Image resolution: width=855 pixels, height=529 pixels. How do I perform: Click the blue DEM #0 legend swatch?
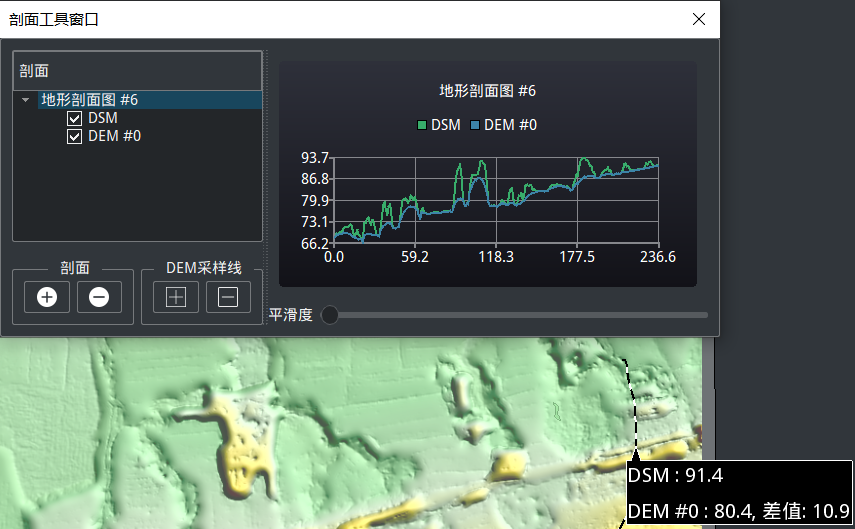pyautogui.click(x=474, y=125)
